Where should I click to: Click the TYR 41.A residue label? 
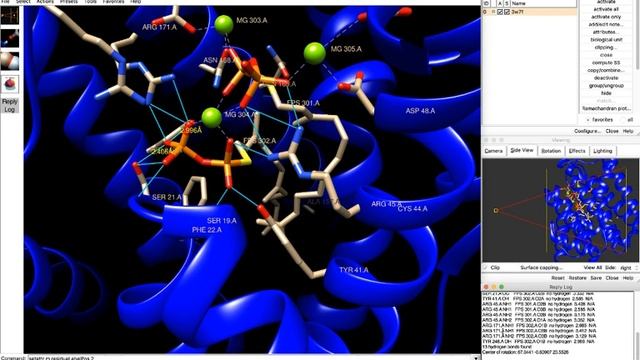coord(353,270)
